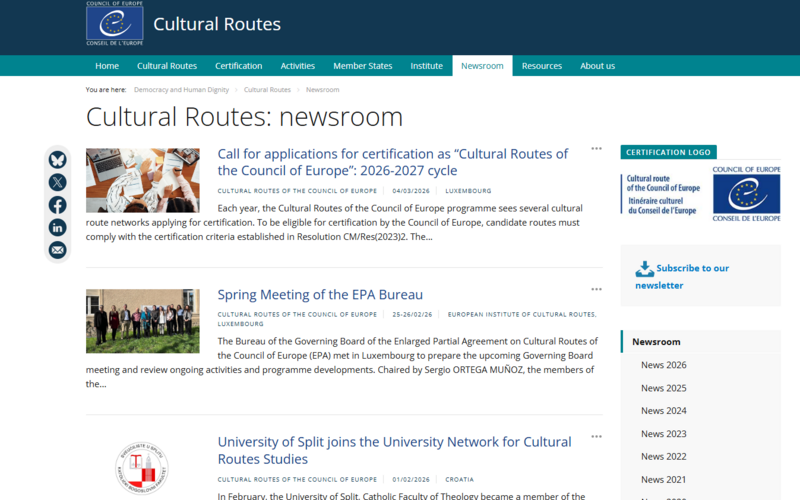Click the University of Split seal thumbnail
Screen dimensions: 800x500
[x=142, y=468]
